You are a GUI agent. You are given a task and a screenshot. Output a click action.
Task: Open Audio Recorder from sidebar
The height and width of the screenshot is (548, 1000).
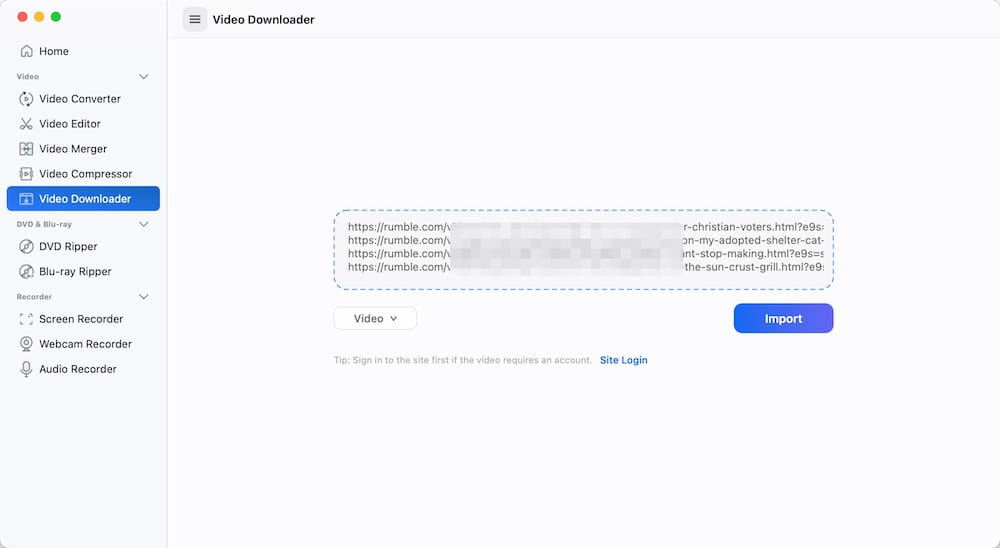83,369
